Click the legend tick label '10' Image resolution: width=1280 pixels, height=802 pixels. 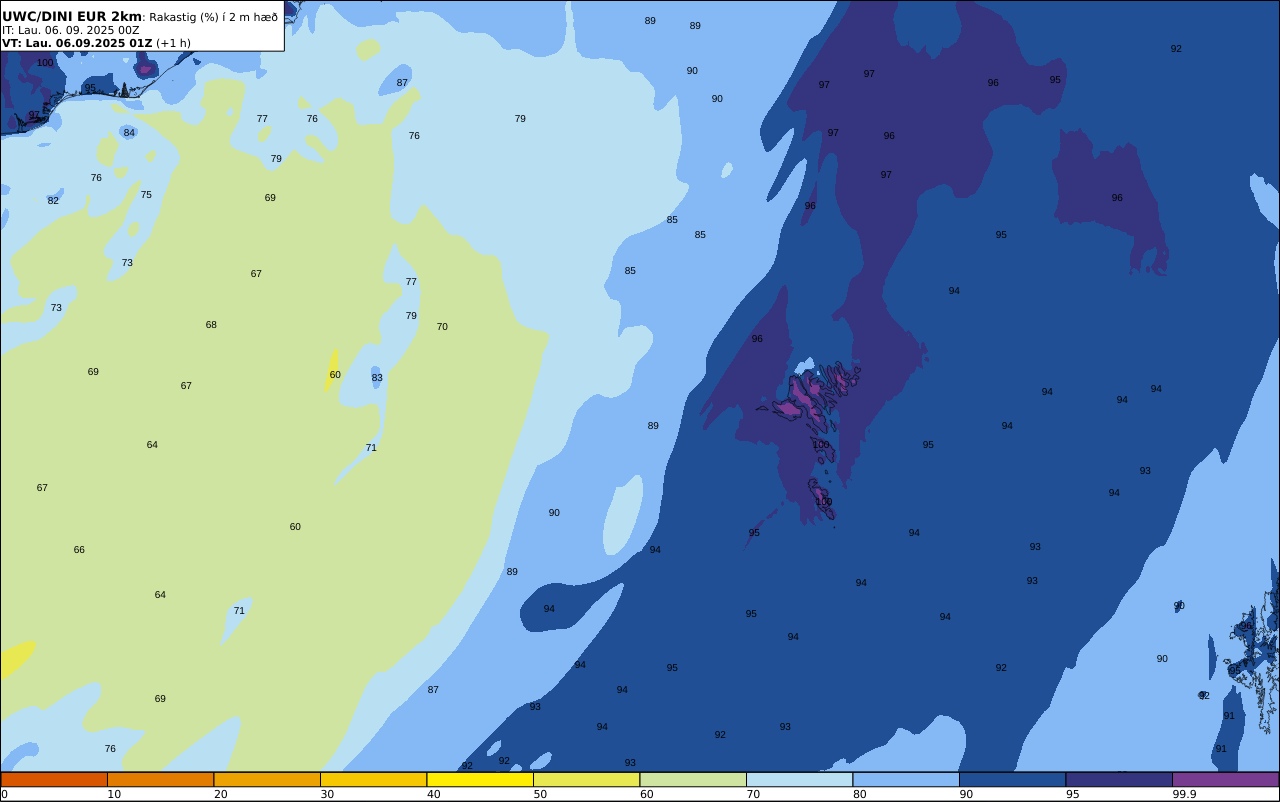coord(114,794)
